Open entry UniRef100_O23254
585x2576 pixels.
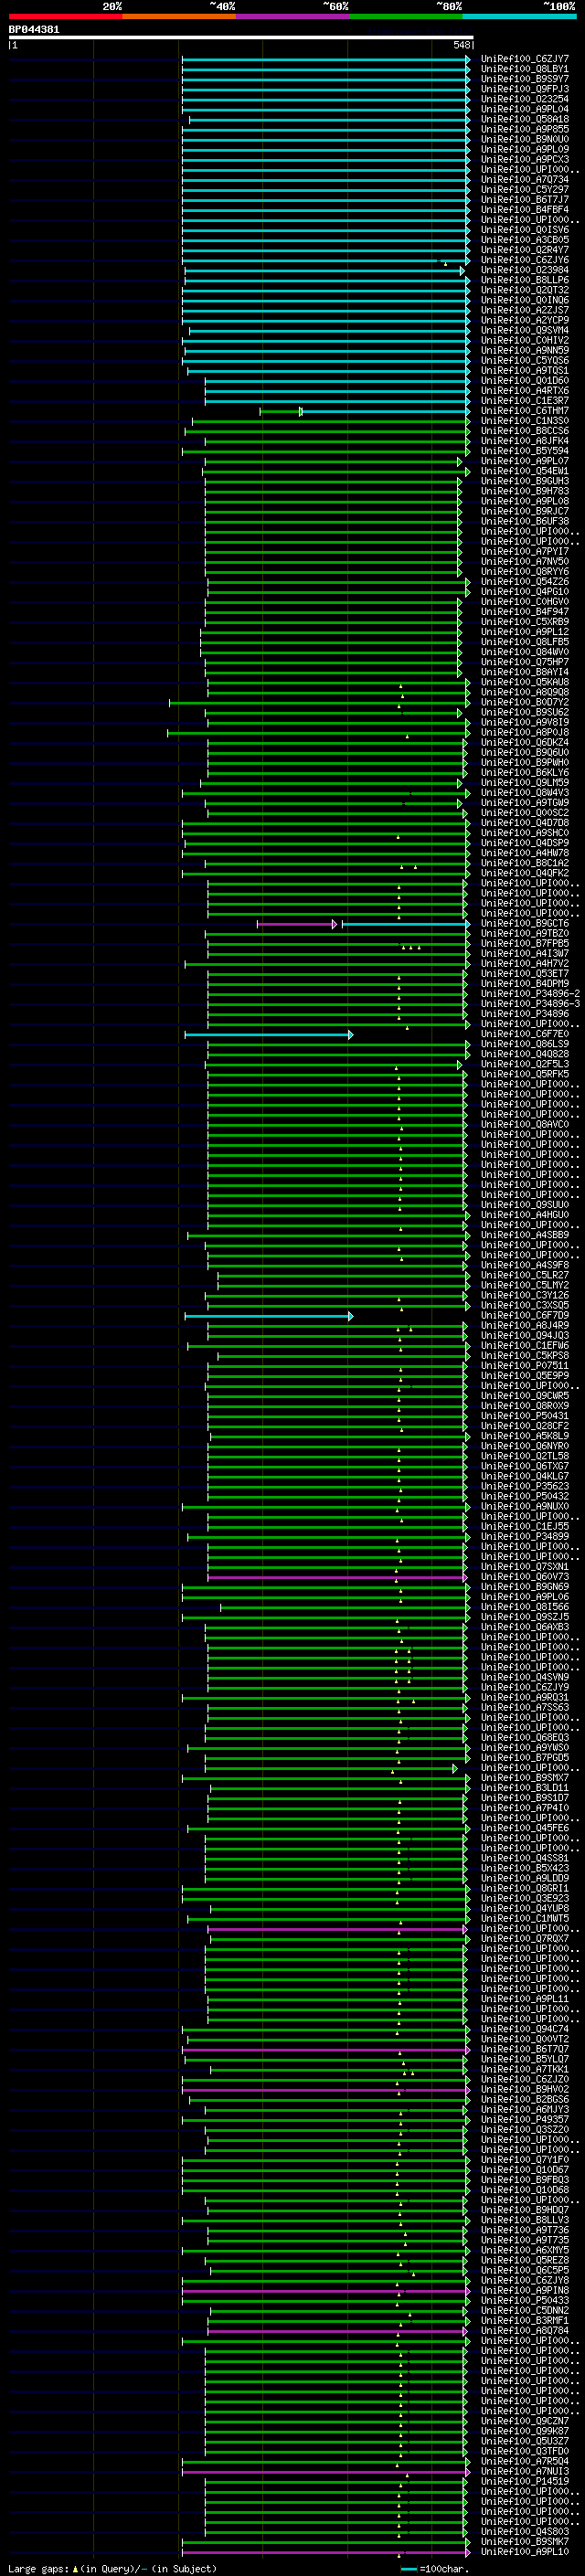click(525, 99)
